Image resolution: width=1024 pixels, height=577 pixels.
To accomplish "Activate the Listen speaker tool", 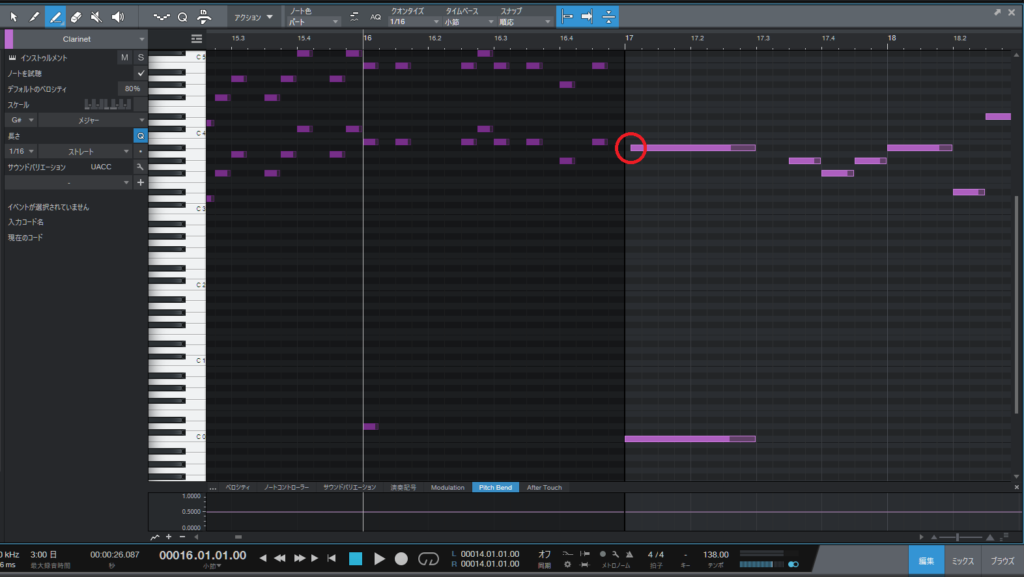I will click(118, 17).
